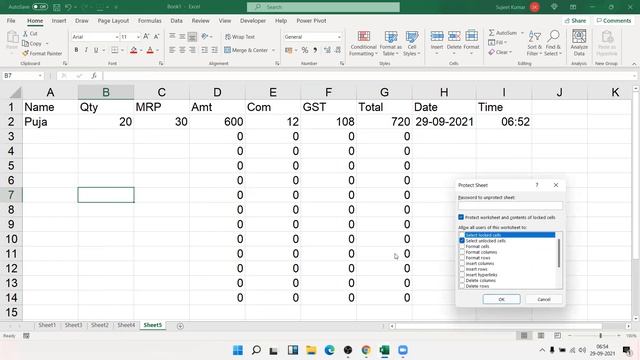Click the Decrease Font Size icon
Image resolution: width=640 pixels, height=360 pixels.
click(x=156, y=37)
